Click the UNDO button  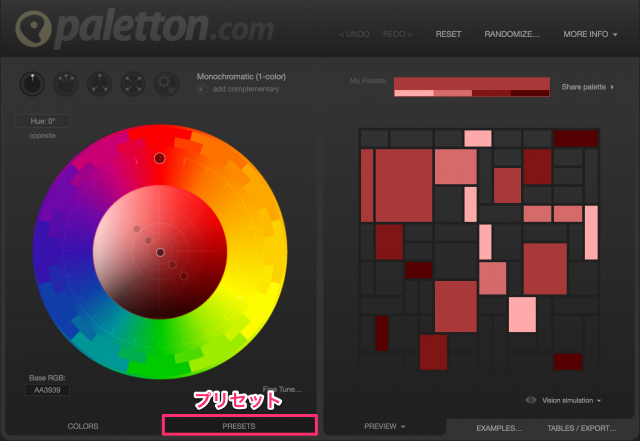coord(354,34)
